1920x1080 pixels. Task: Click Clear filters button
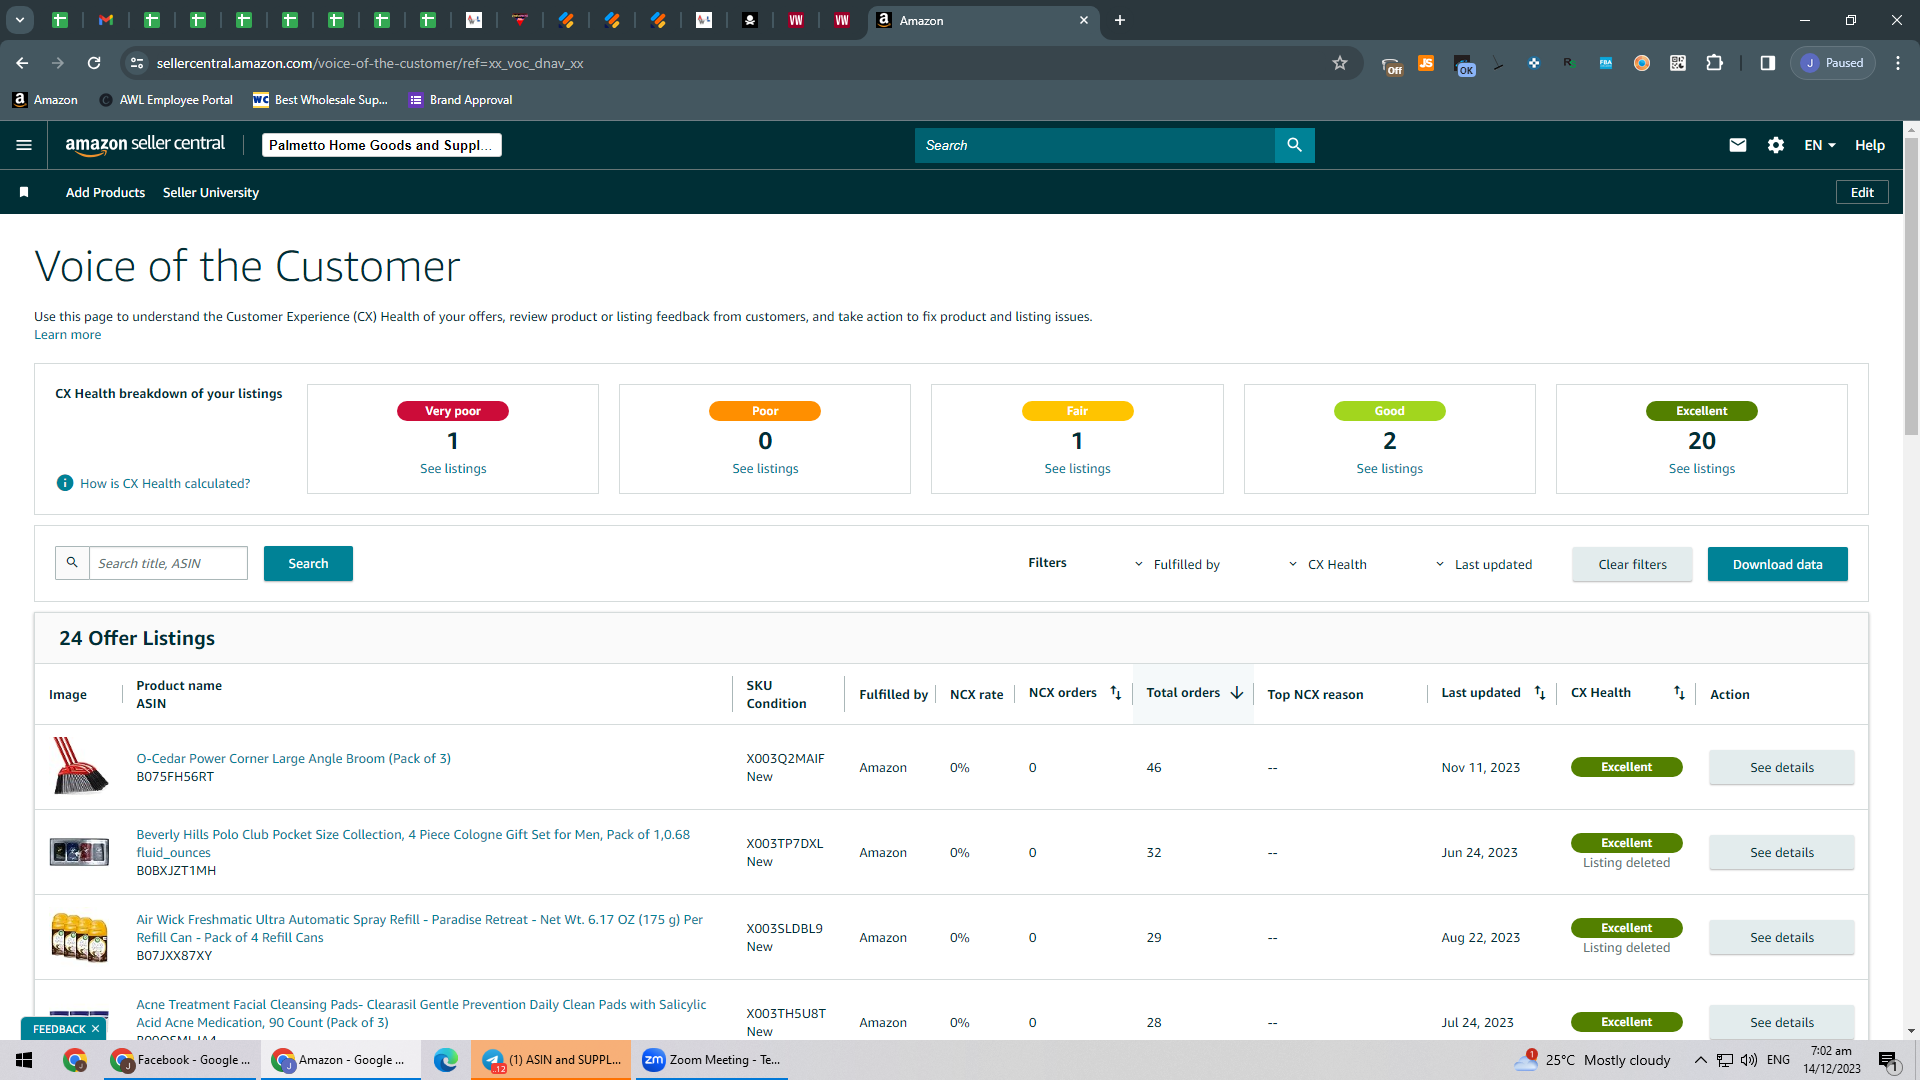pos(1632,564)
